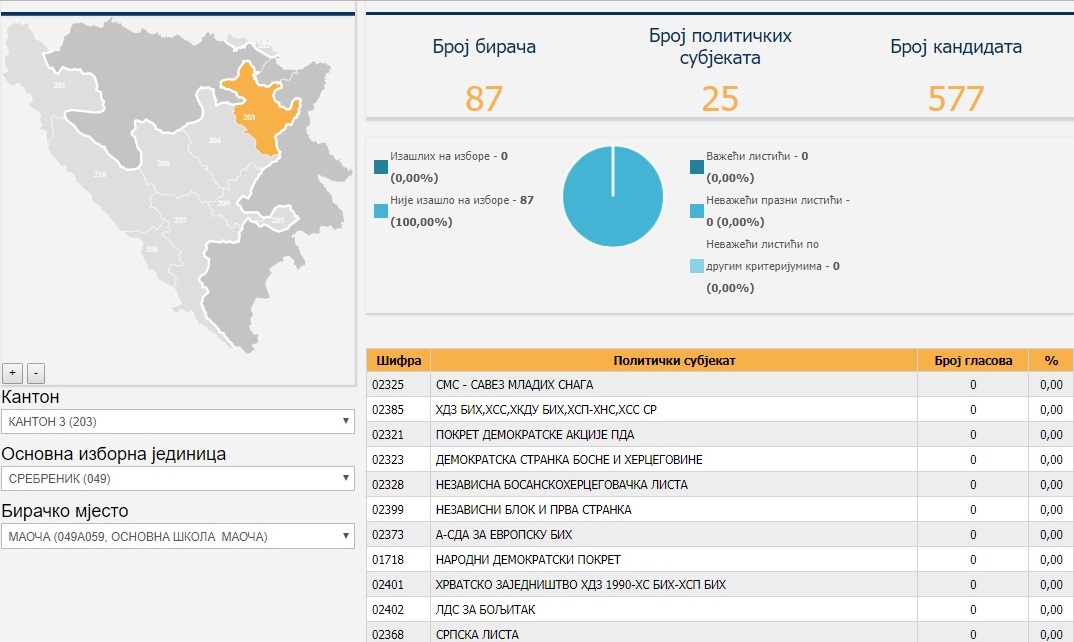Click the blue pie chart
Screen dimensions: 1074x642
613,197
